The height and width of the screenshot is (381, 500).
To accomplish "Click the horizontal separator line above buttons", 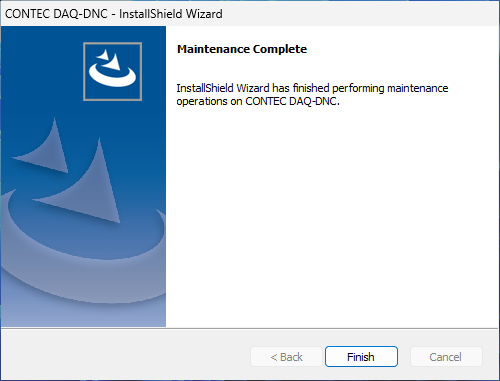I will 249,328.
